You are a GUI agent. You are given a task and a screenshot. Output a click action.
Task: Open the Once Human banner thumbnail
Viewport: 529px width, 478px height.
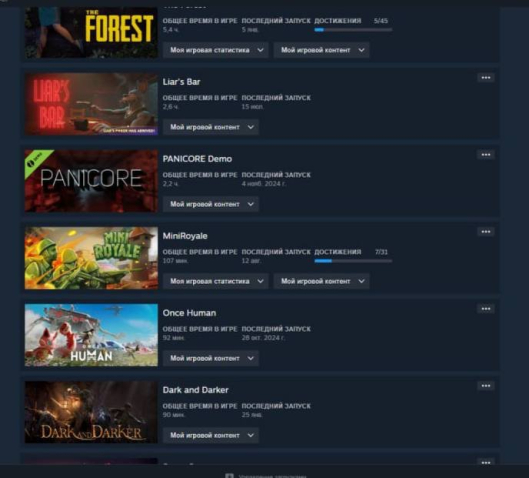[x=91, y=335]
